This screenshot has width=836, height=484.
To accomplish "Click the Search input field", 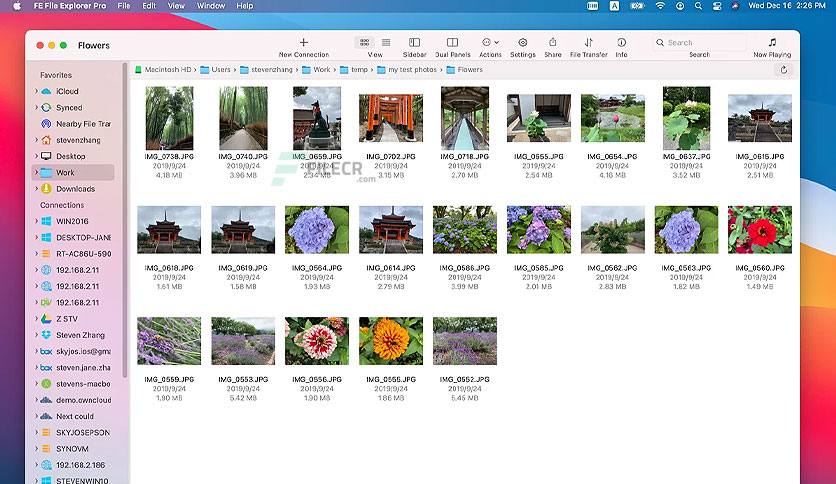I will (x=699, y=43).
